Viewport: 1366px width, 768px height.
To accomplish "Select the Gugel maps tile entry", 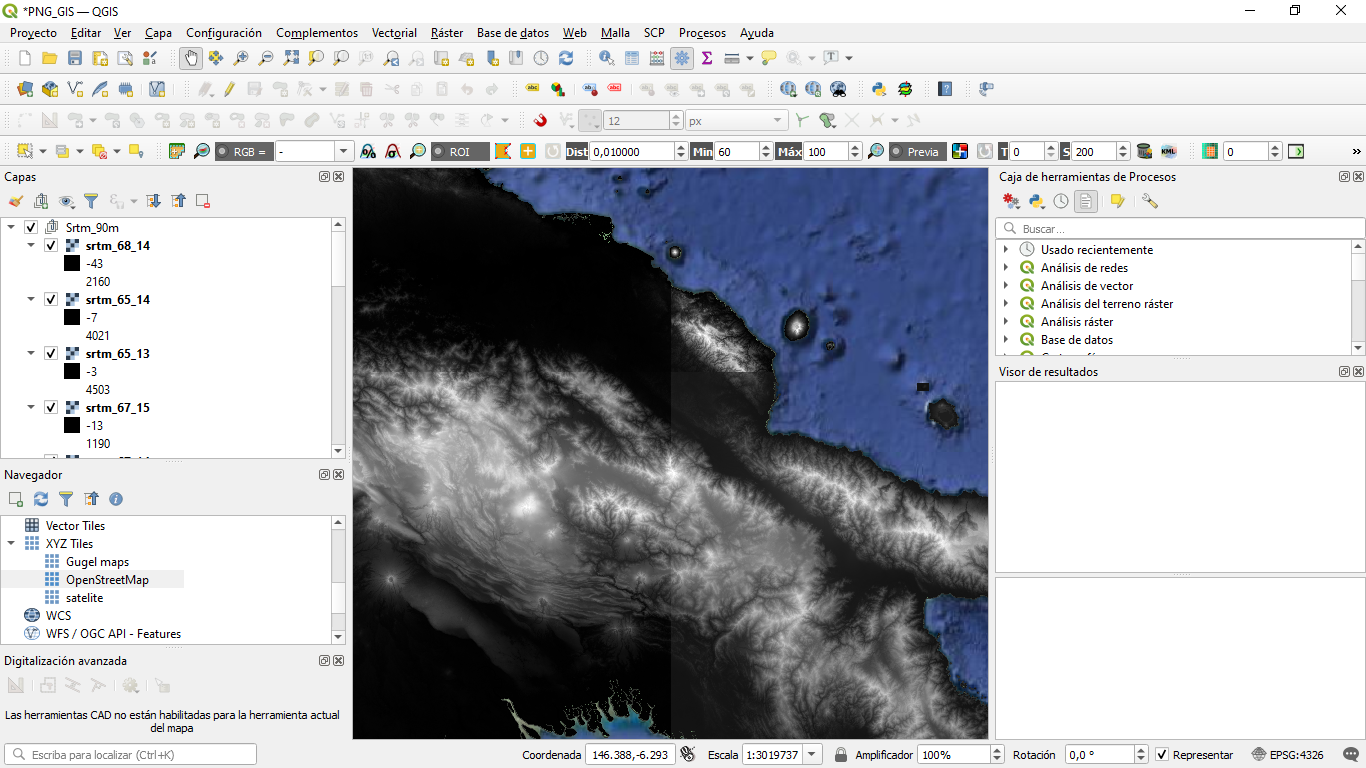I will [x=97, y=561].
